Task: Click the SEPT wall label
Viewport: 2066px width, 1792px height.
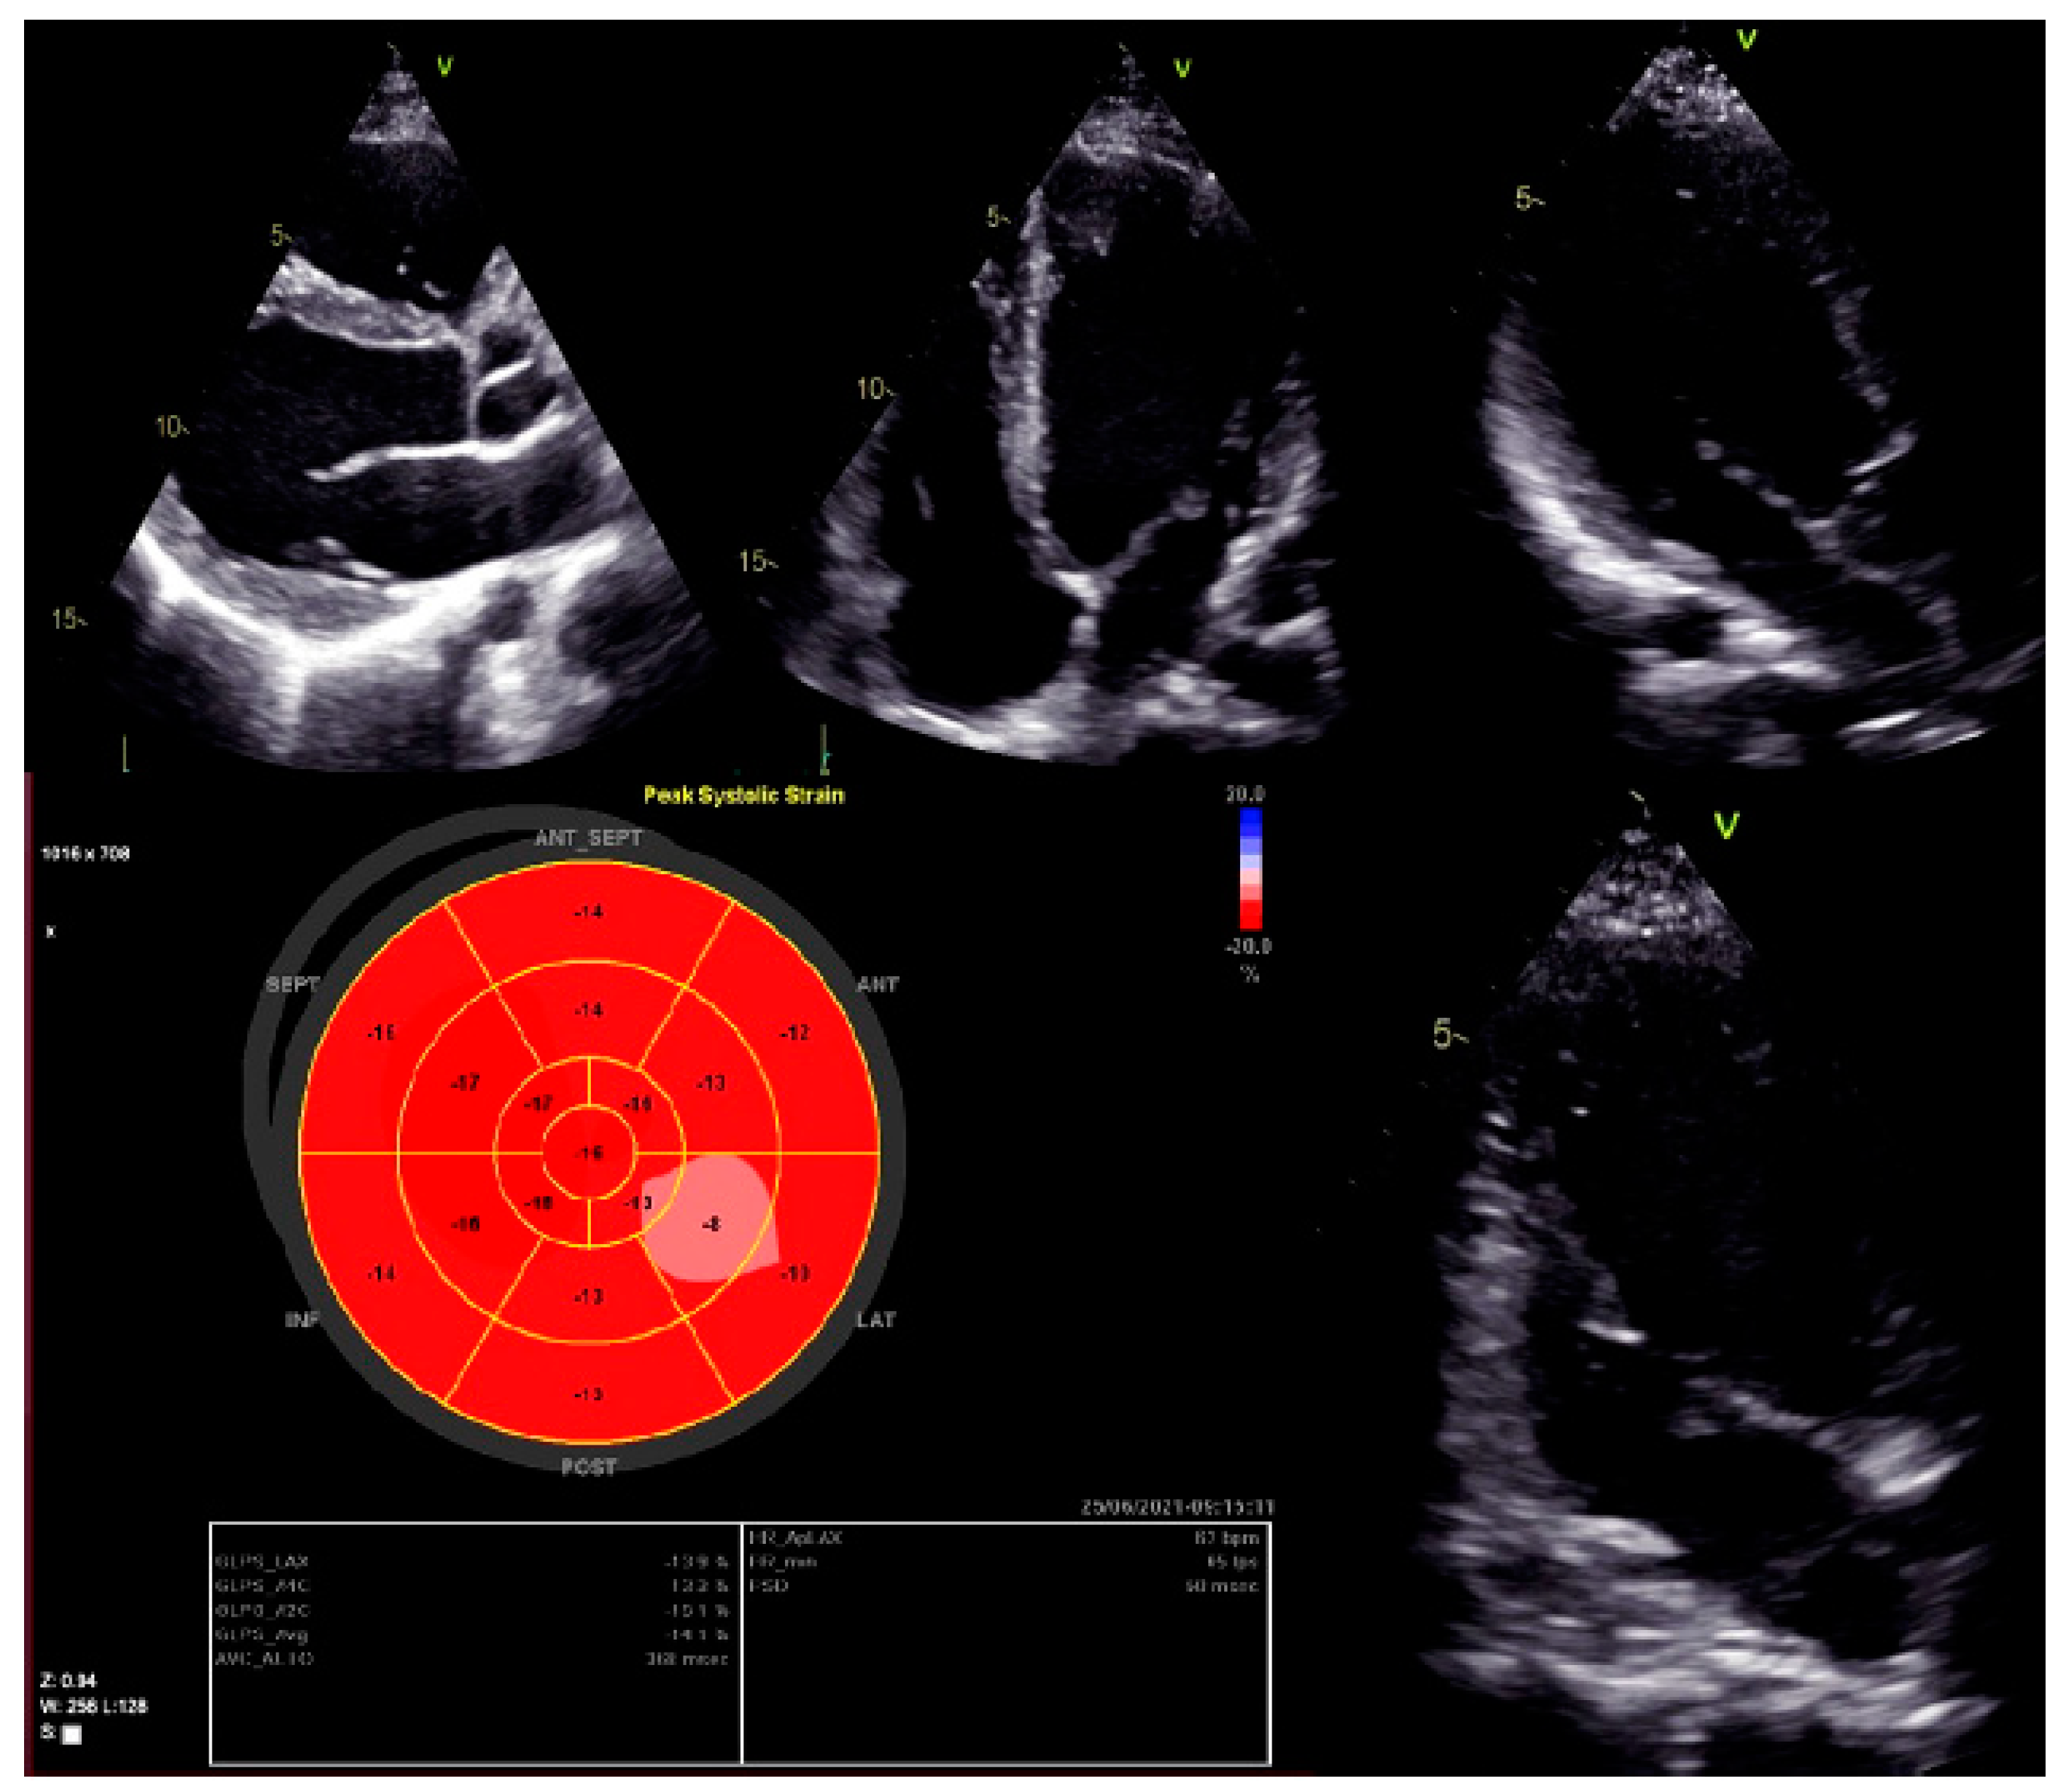Action: point(292,985)
